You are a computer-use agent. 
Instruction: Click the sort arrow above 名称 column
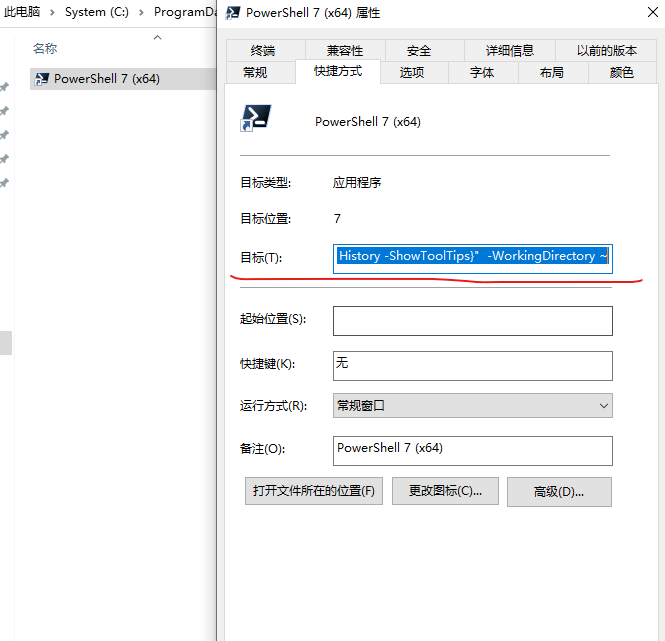pyautogui.click(x=157, y=37)
